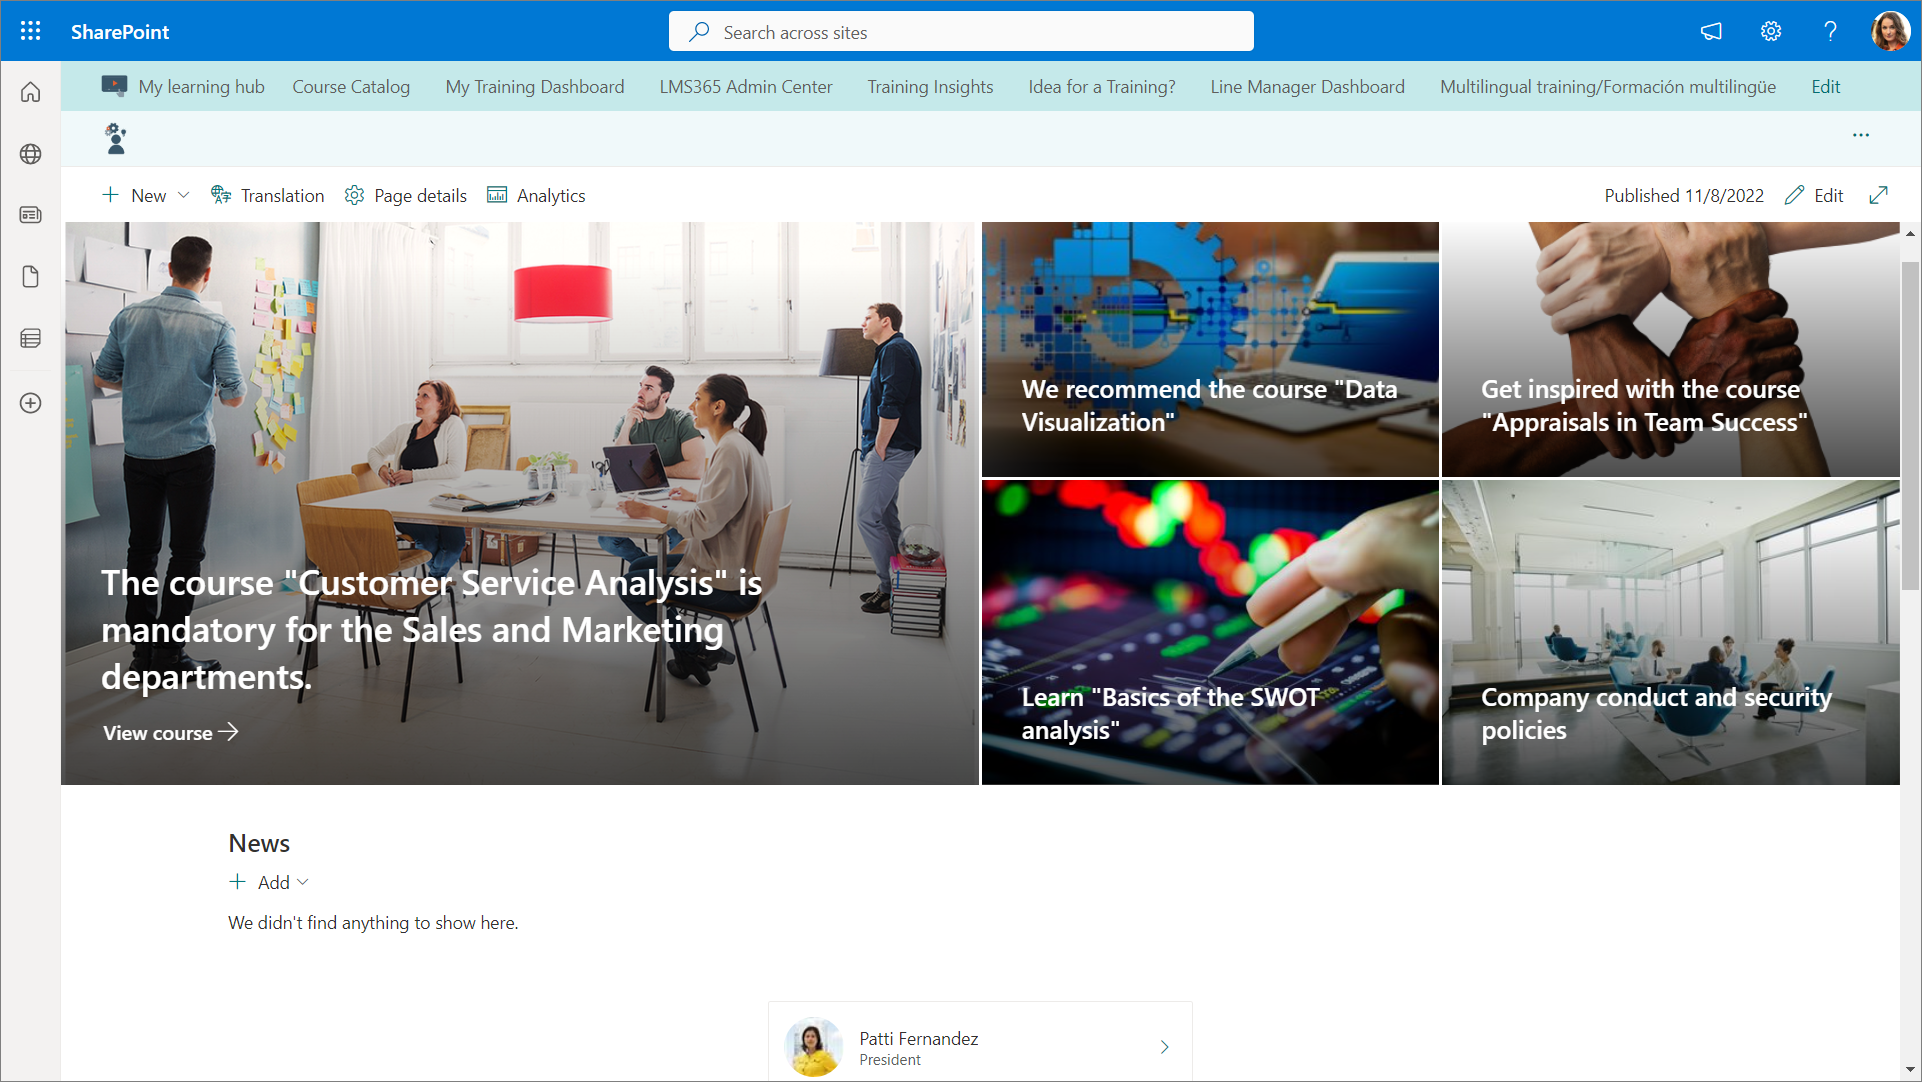Open the News icon in left rail
Image resolution: width=1922 pixels, height=1082 pixels.
(x=30, y=215)
